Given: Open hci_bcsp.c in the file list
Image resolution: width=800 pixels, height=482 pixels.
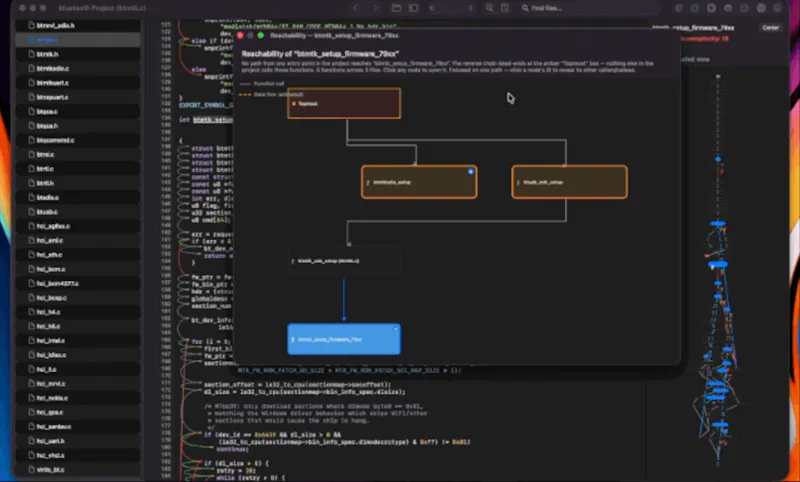Looking at the screenshot, I should pos(78,297).
